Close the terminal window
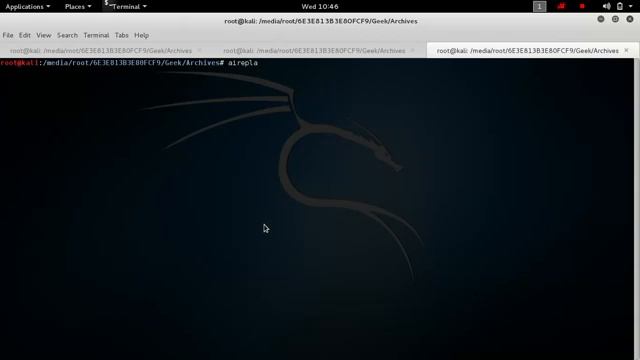Image resolution: width=640 pixels, height=360 pixels. [x=630, y=19]
